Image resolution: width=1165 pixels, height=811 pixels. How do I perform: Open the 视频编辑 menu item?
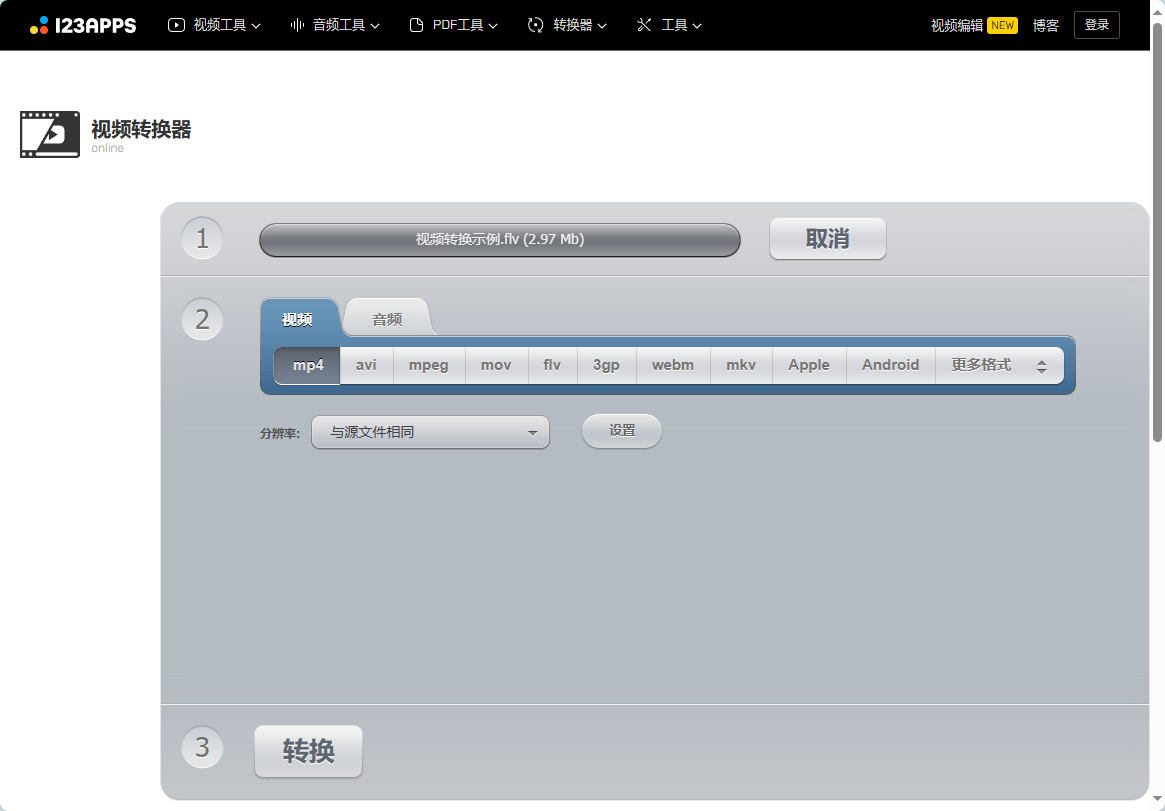pyautogui.click(x=955, y=24)
